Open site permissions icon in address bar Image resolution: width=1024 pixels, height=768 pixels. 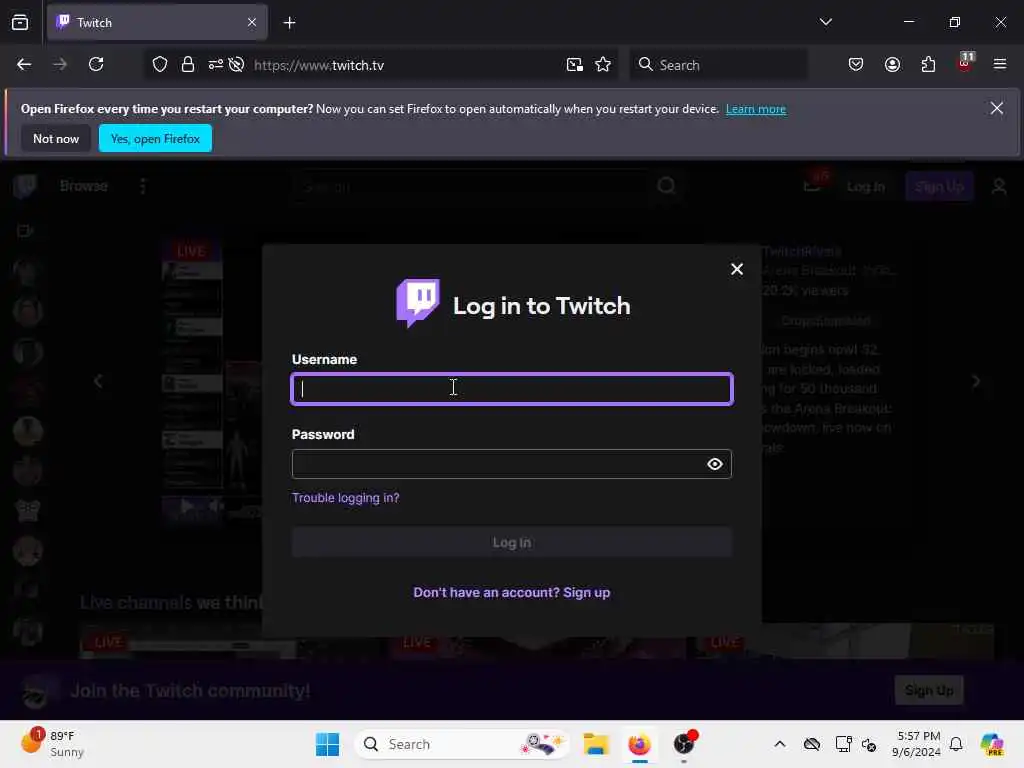(x=216, y=65)
